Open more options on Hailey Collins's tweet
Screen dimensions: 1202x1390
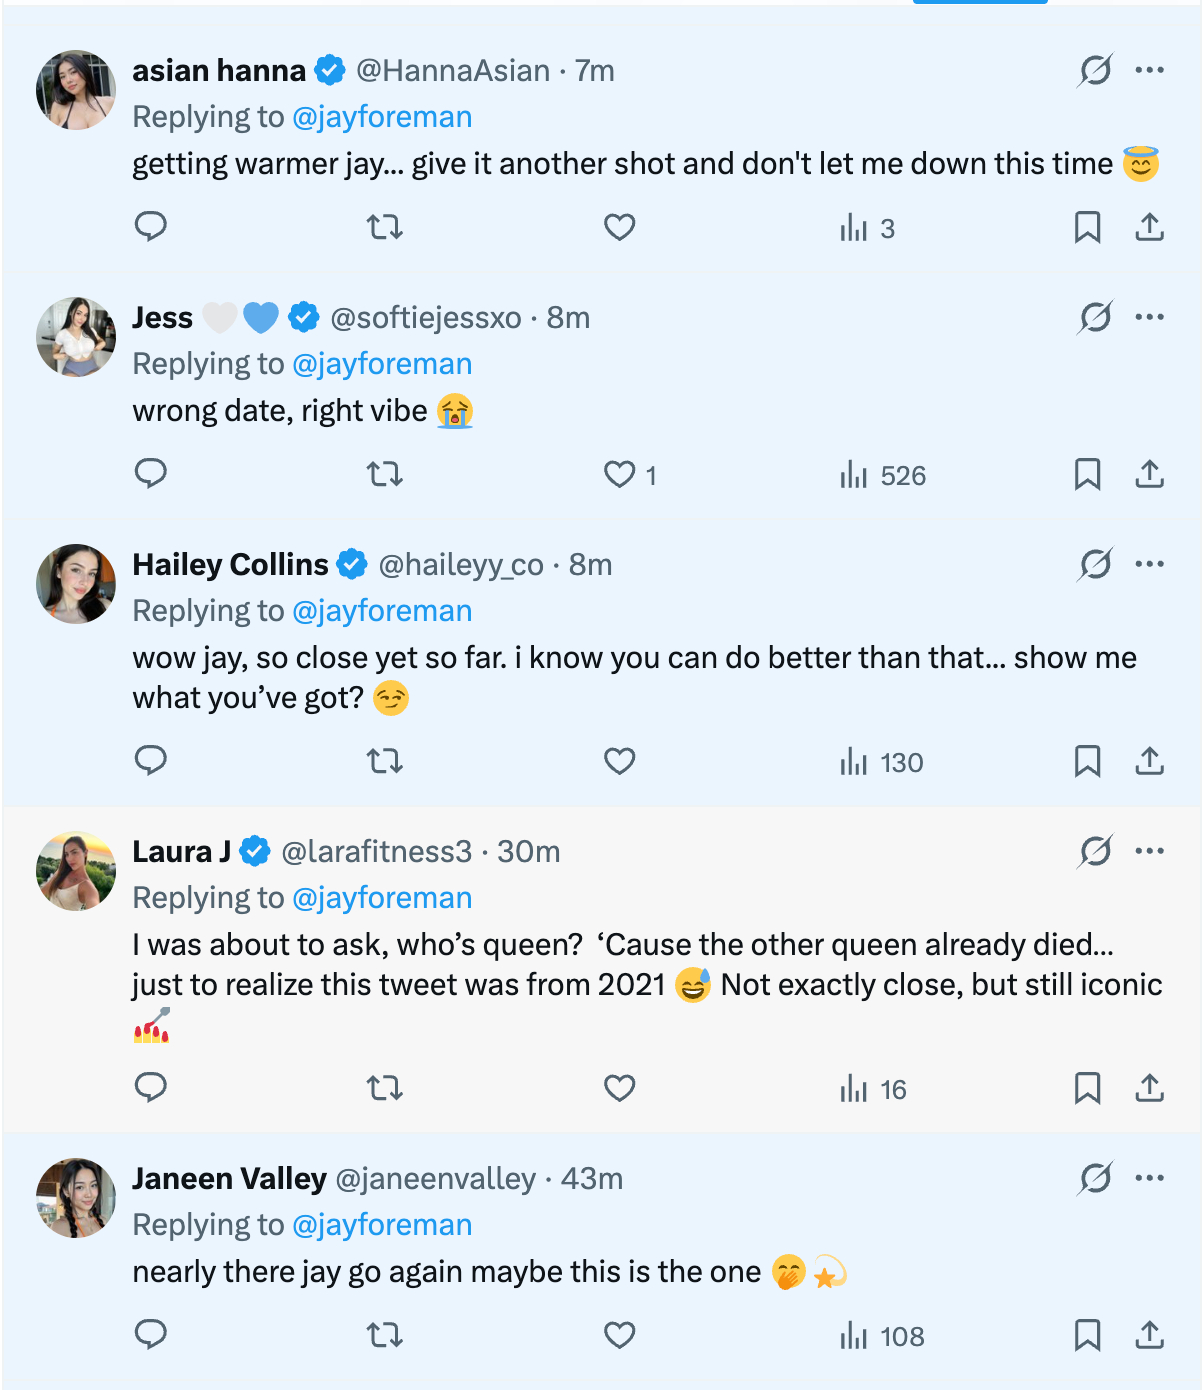1150,564
